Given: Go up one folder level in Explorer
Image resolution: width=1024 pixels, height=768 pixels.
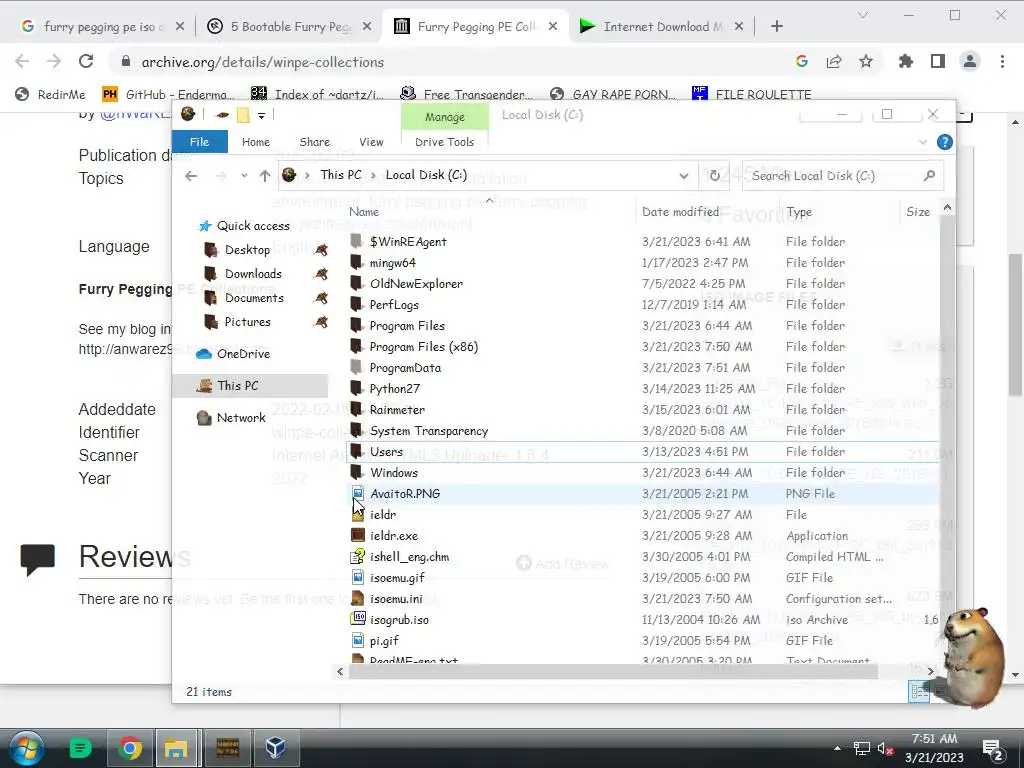Looking at the screenshot, I should [264, 176].
